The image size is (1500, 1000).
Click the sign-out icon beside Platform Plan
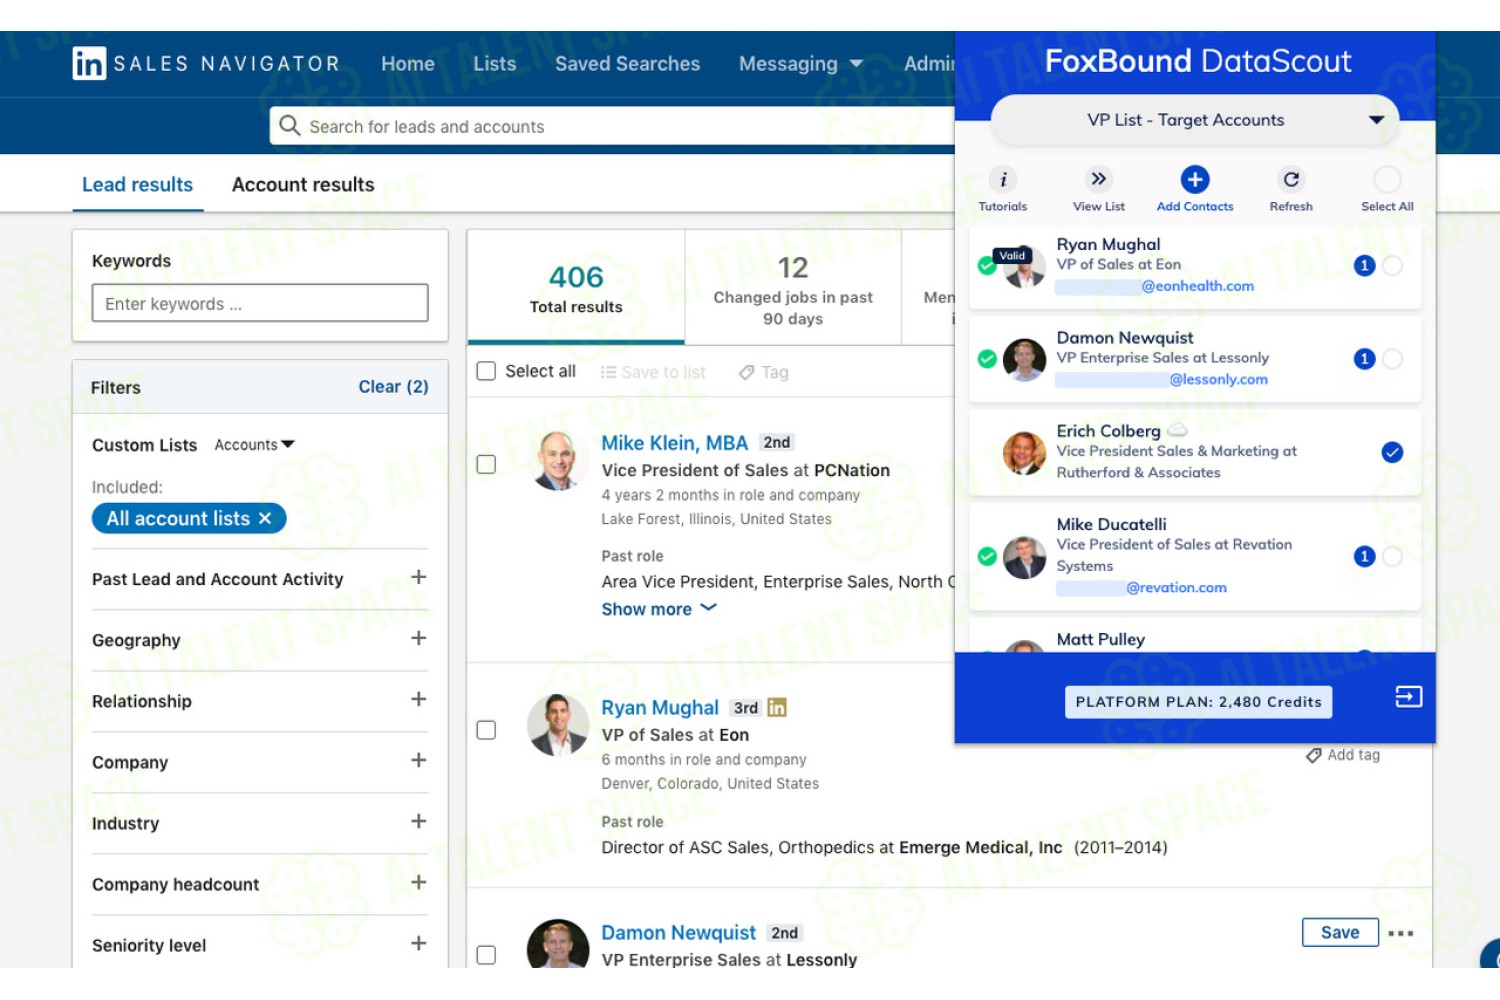1408,697
